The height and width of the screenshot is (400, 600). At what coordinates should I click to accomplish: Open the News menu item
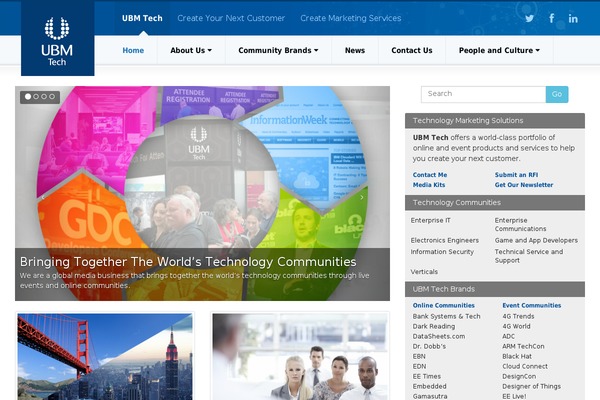pyautogui.click(x=355, y=50)
